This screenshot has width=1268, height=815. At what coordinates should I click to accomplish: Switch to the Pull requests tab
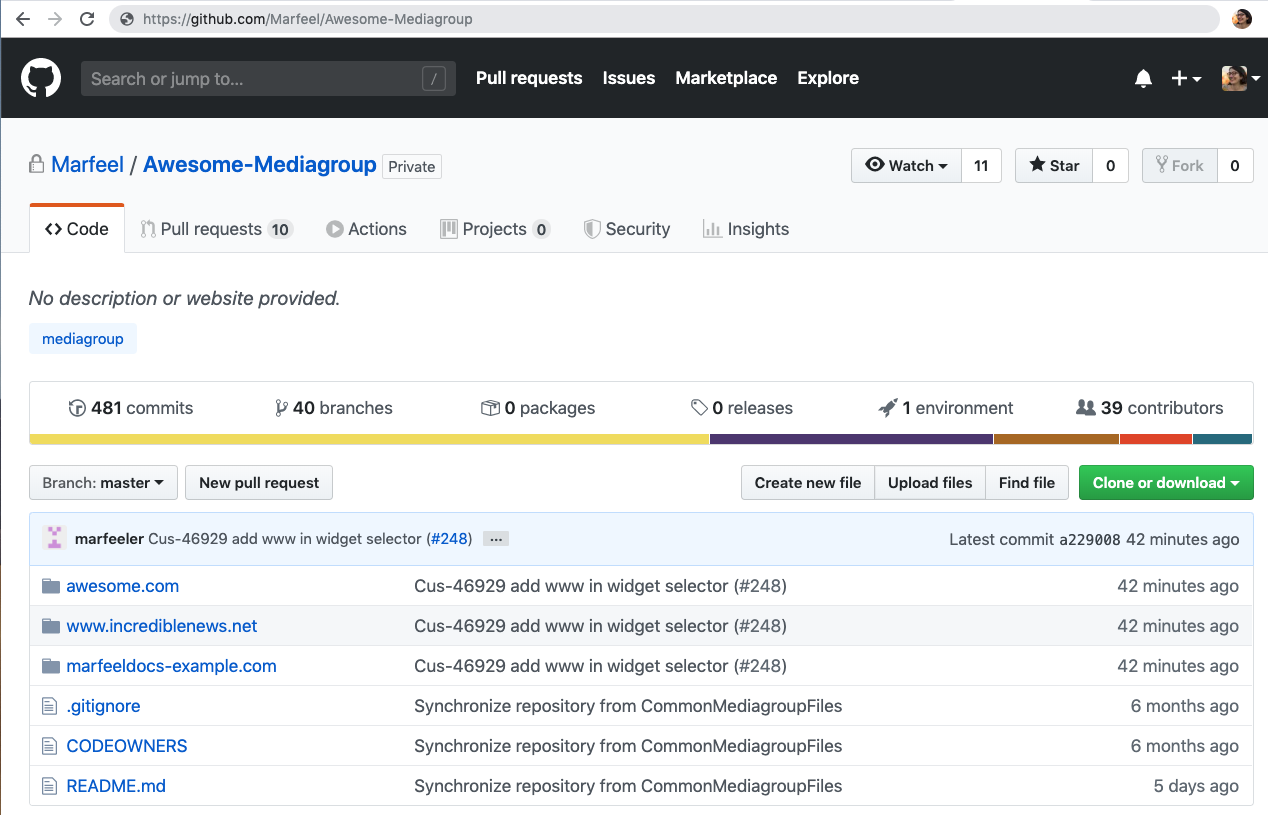point(216,229)
